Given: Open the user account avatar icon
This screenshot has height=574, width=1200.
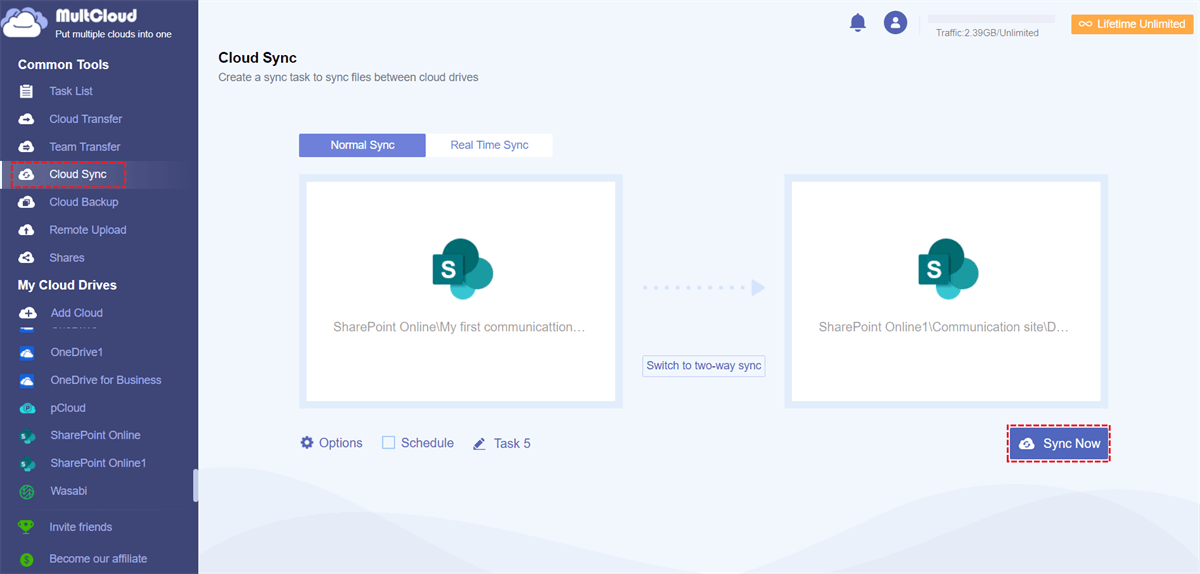Looking at the screenshot, I should point(895,23).
